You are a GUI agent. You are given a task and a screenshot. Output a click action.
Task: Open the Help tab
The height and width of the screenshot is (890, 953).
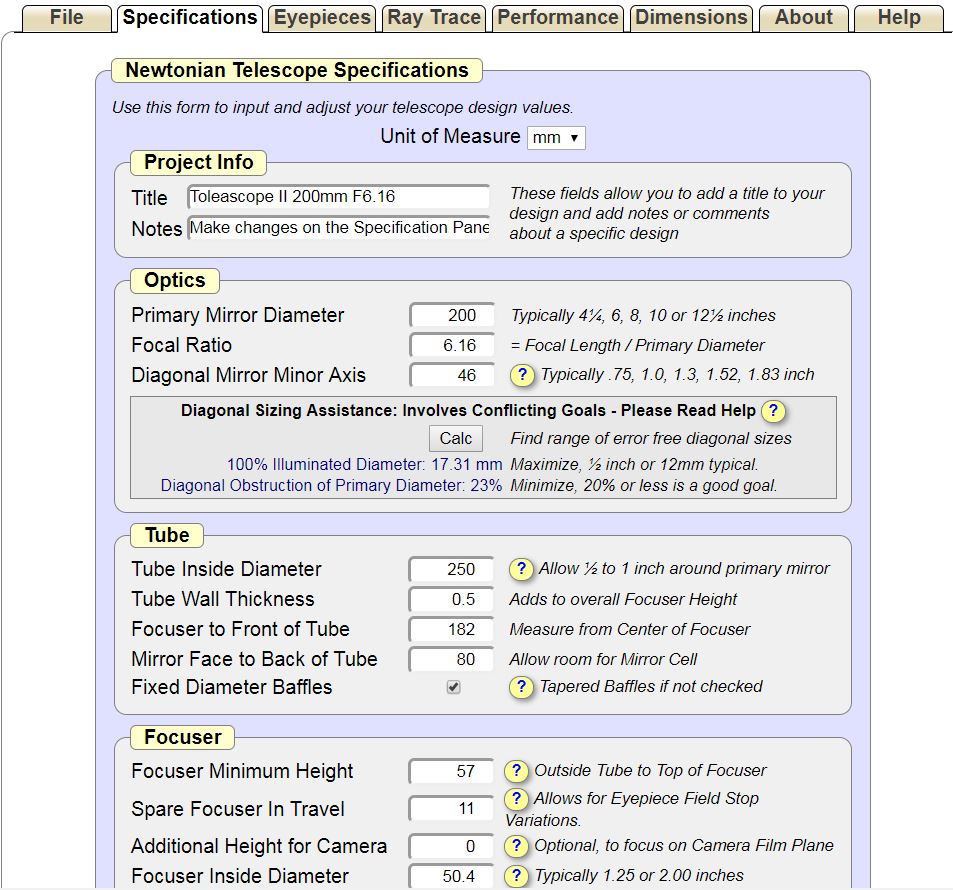tap(900, 18)
